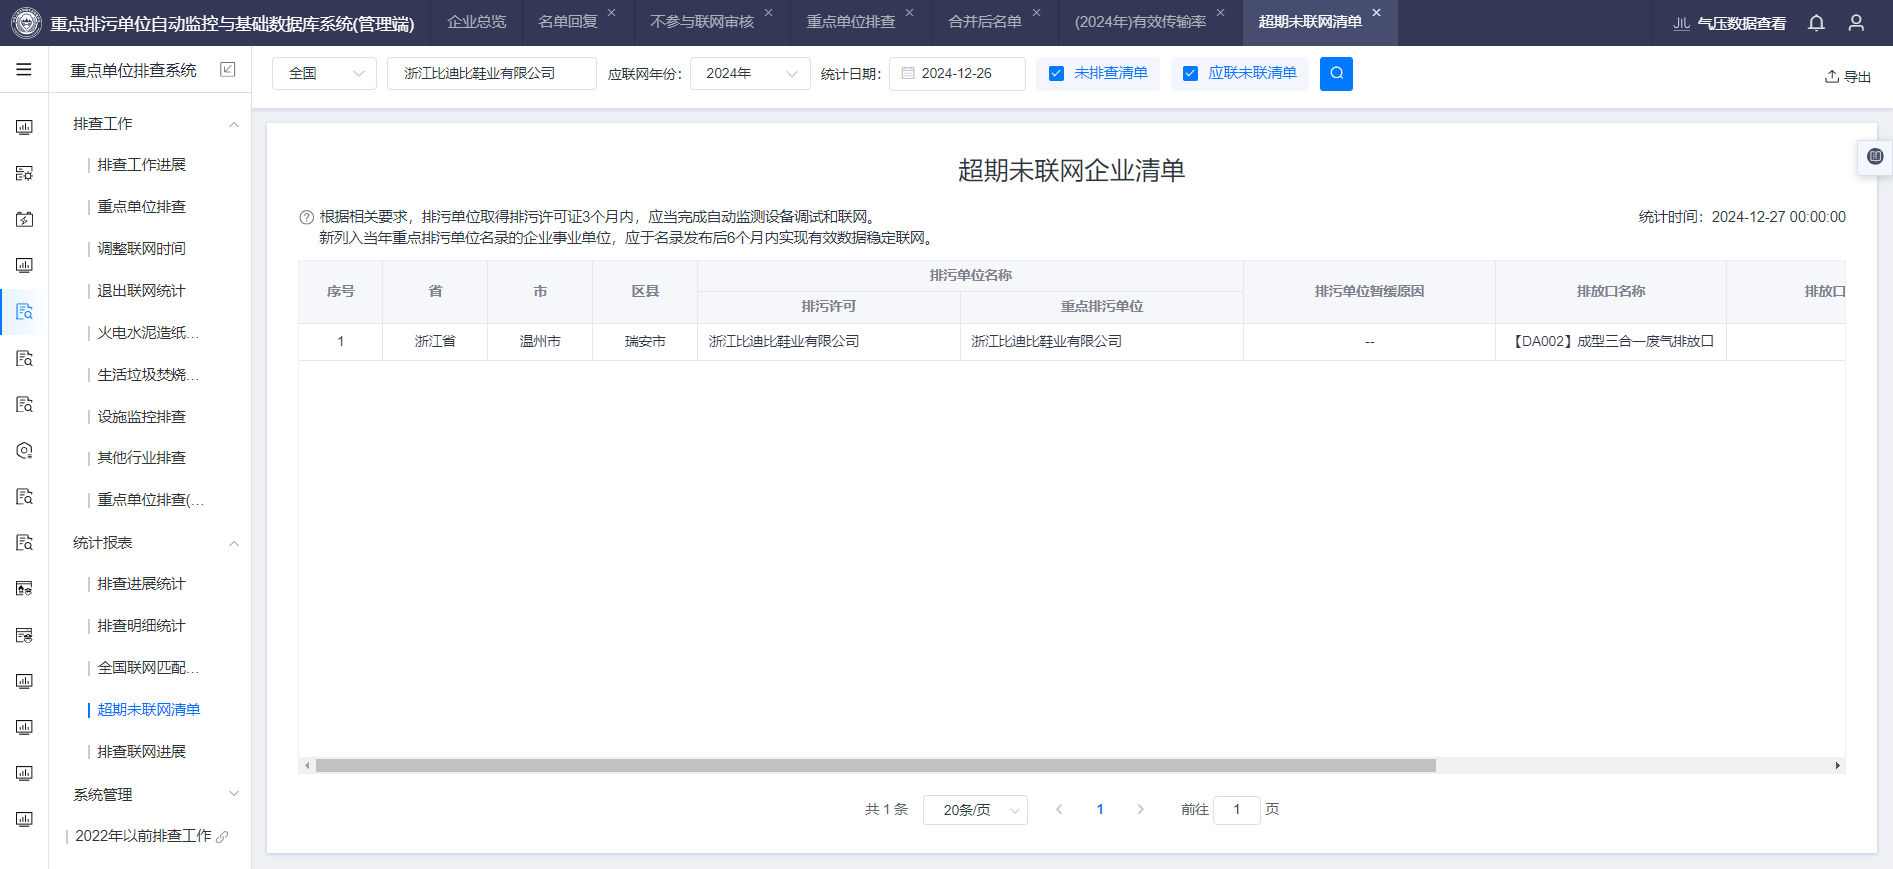Open 排查联网进展 menu item
1893x869 pixels.
tap(141, 752)
